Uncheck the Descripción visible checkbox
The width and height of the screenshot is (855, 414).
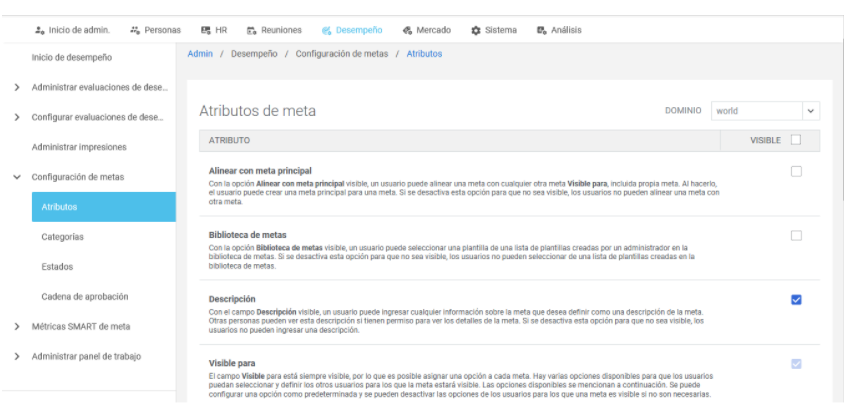click(x=796, y=299)
